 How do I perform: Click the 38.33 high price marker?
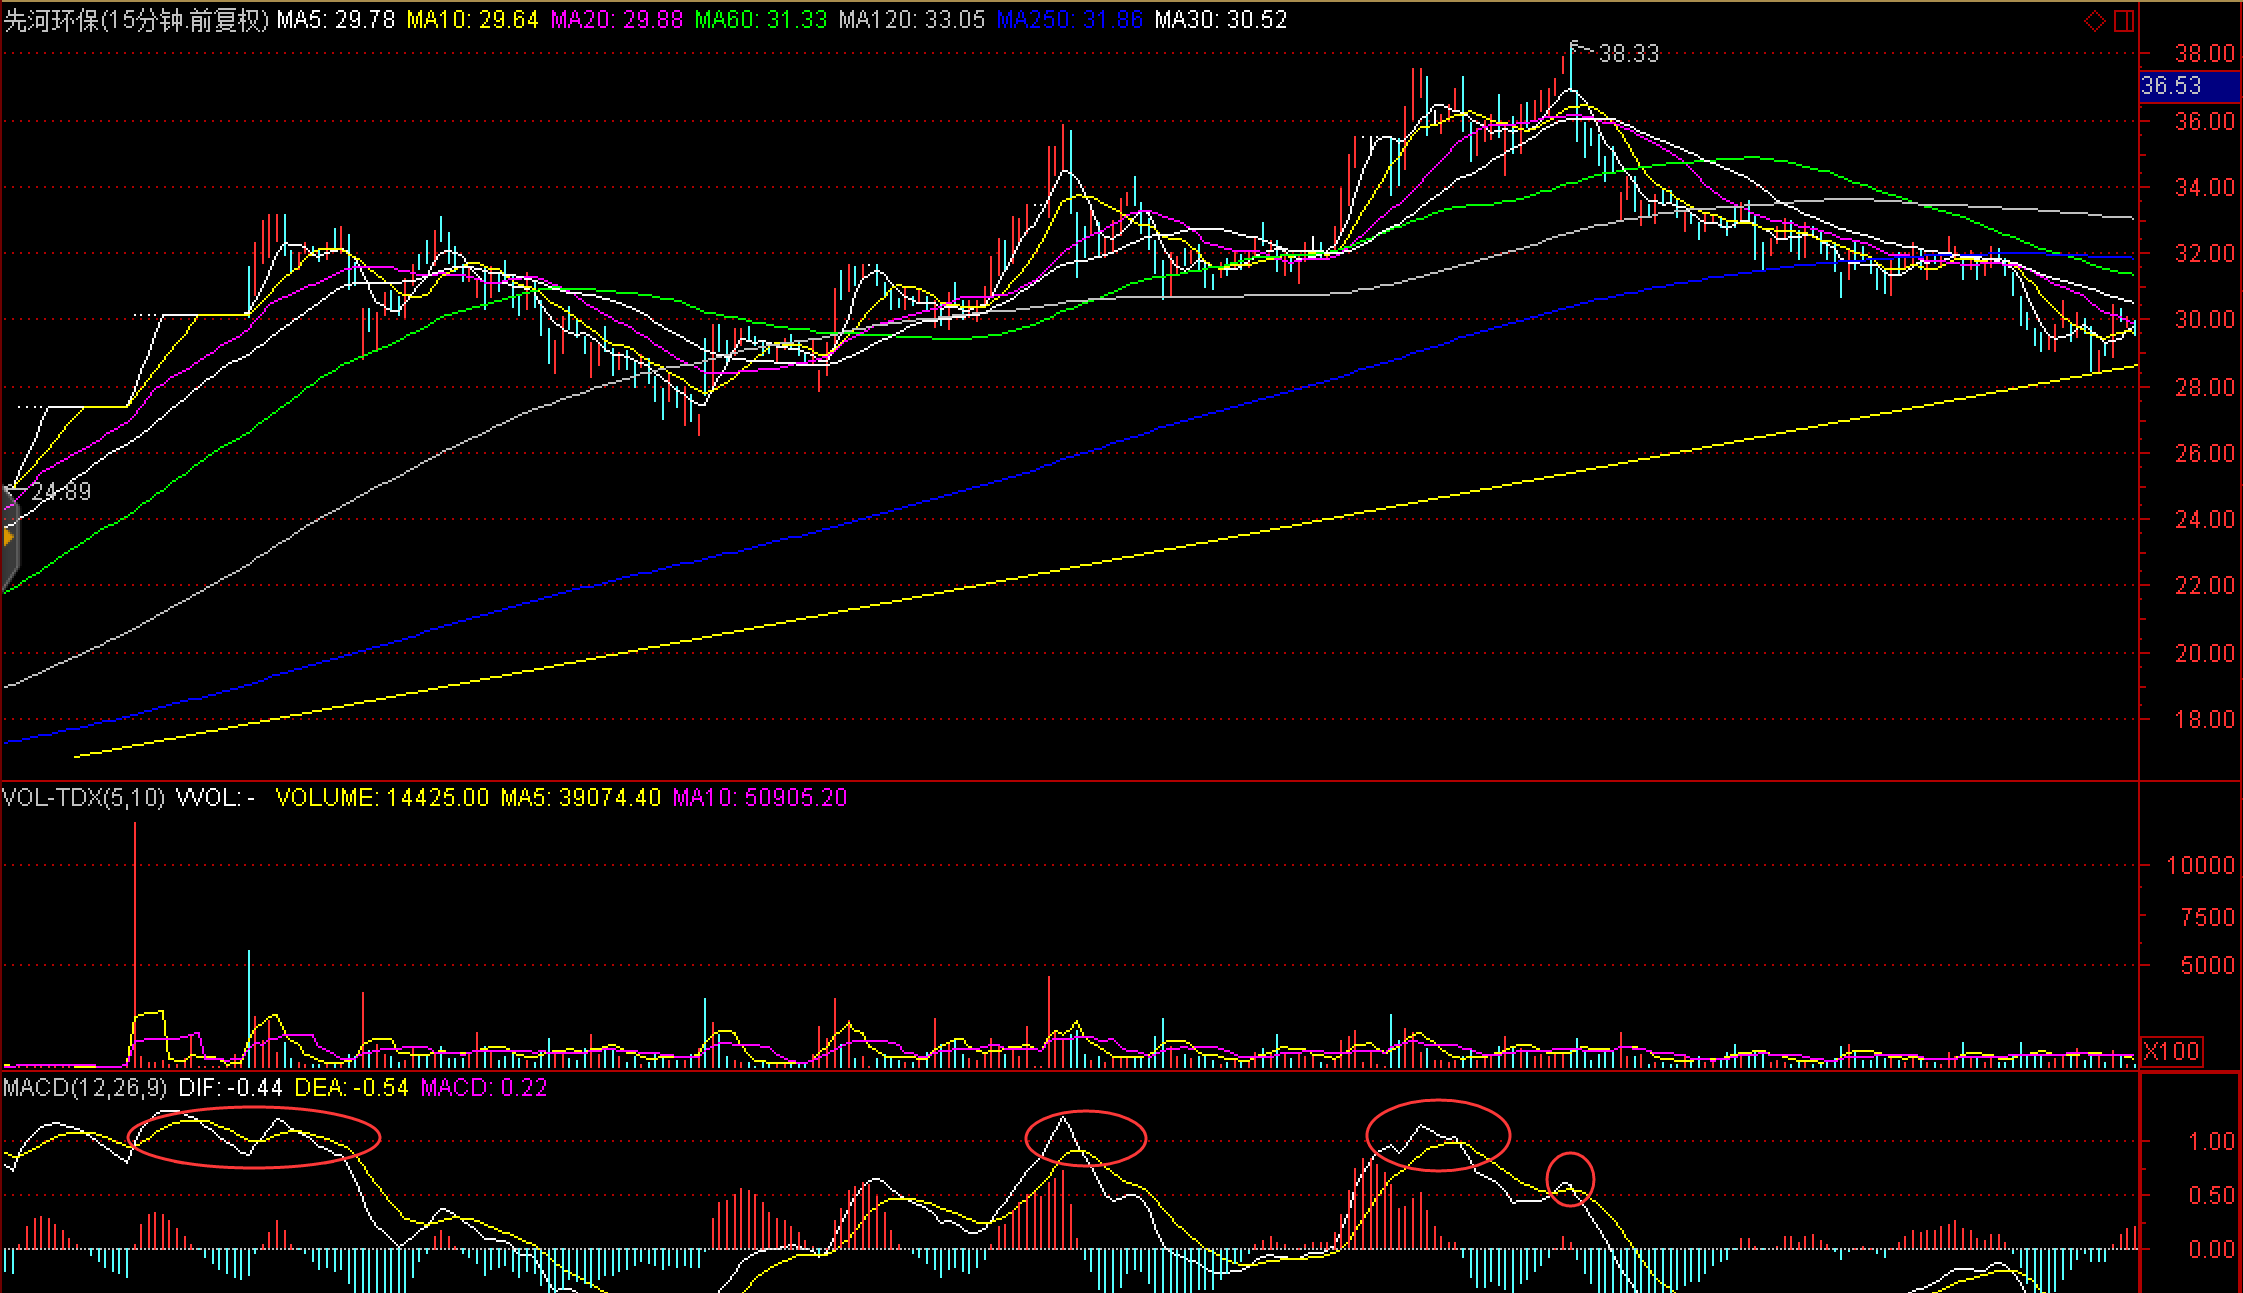tap(1627, 54)
